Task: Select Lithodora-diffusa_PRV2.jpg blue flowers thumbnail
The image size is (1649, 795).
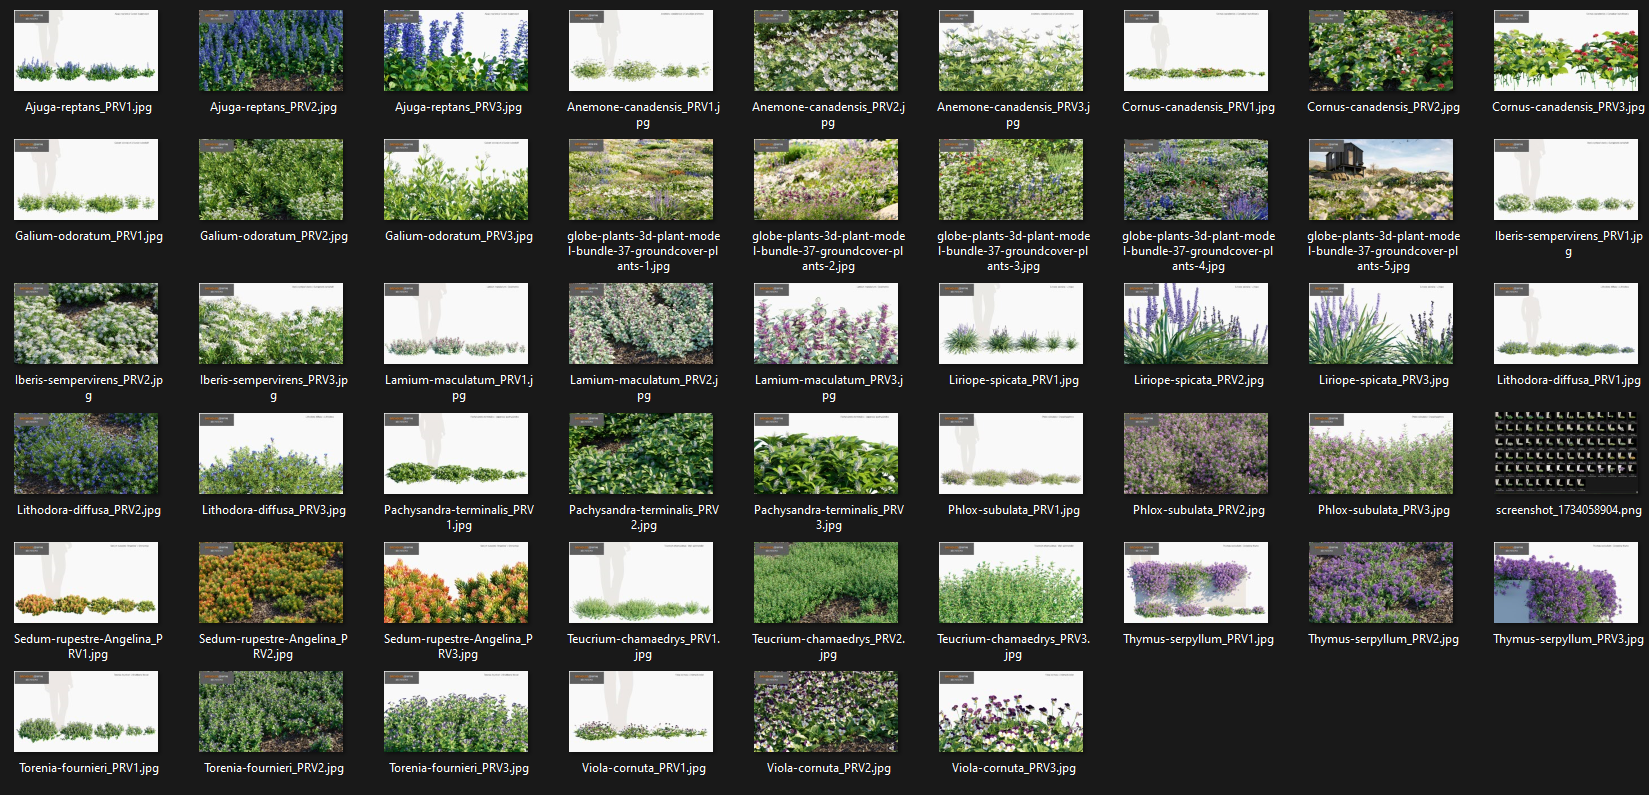Action: pos(86,454)
